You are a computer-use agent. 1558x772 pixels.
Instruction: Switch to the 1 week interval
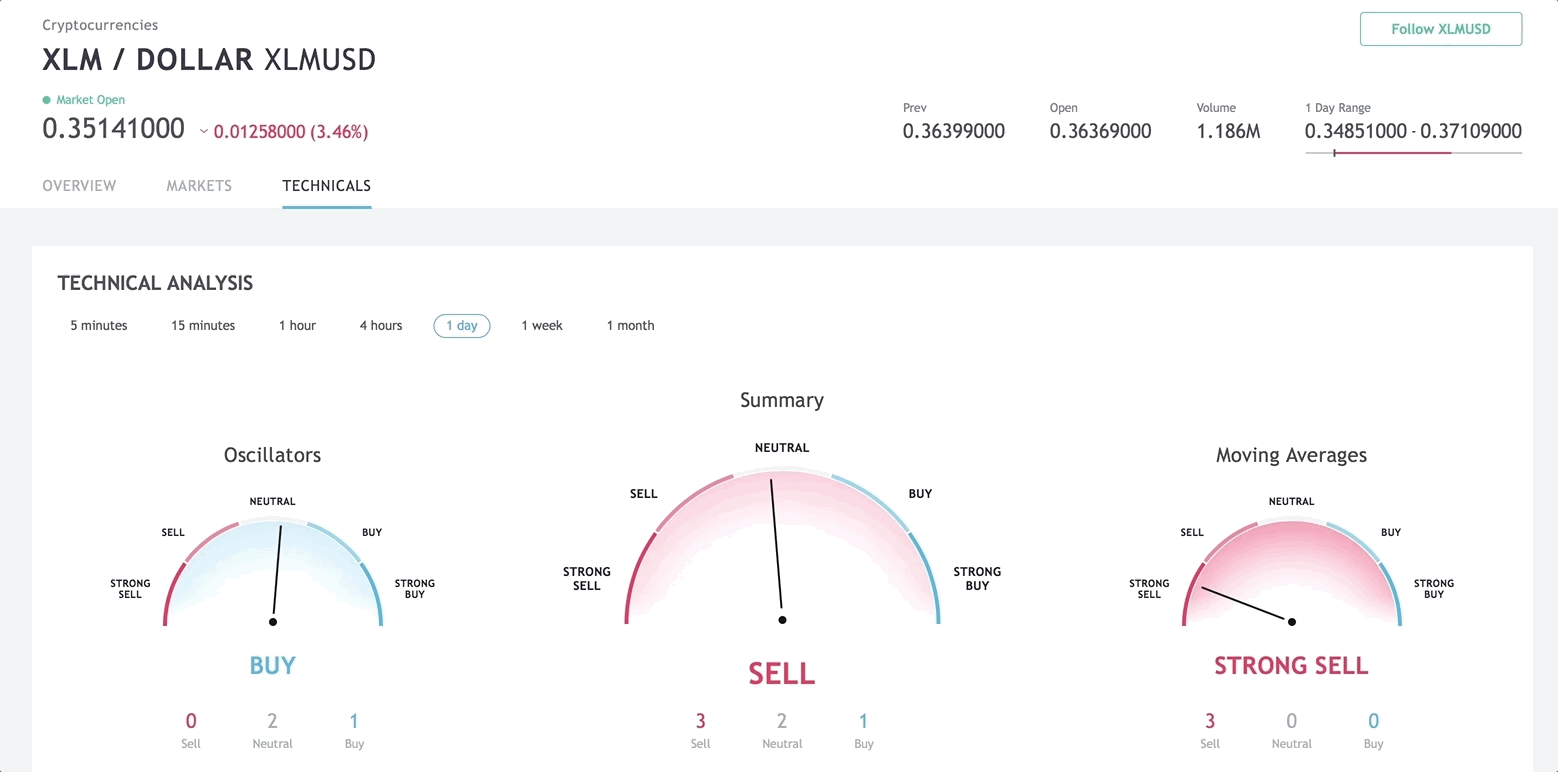click(542, 325)
